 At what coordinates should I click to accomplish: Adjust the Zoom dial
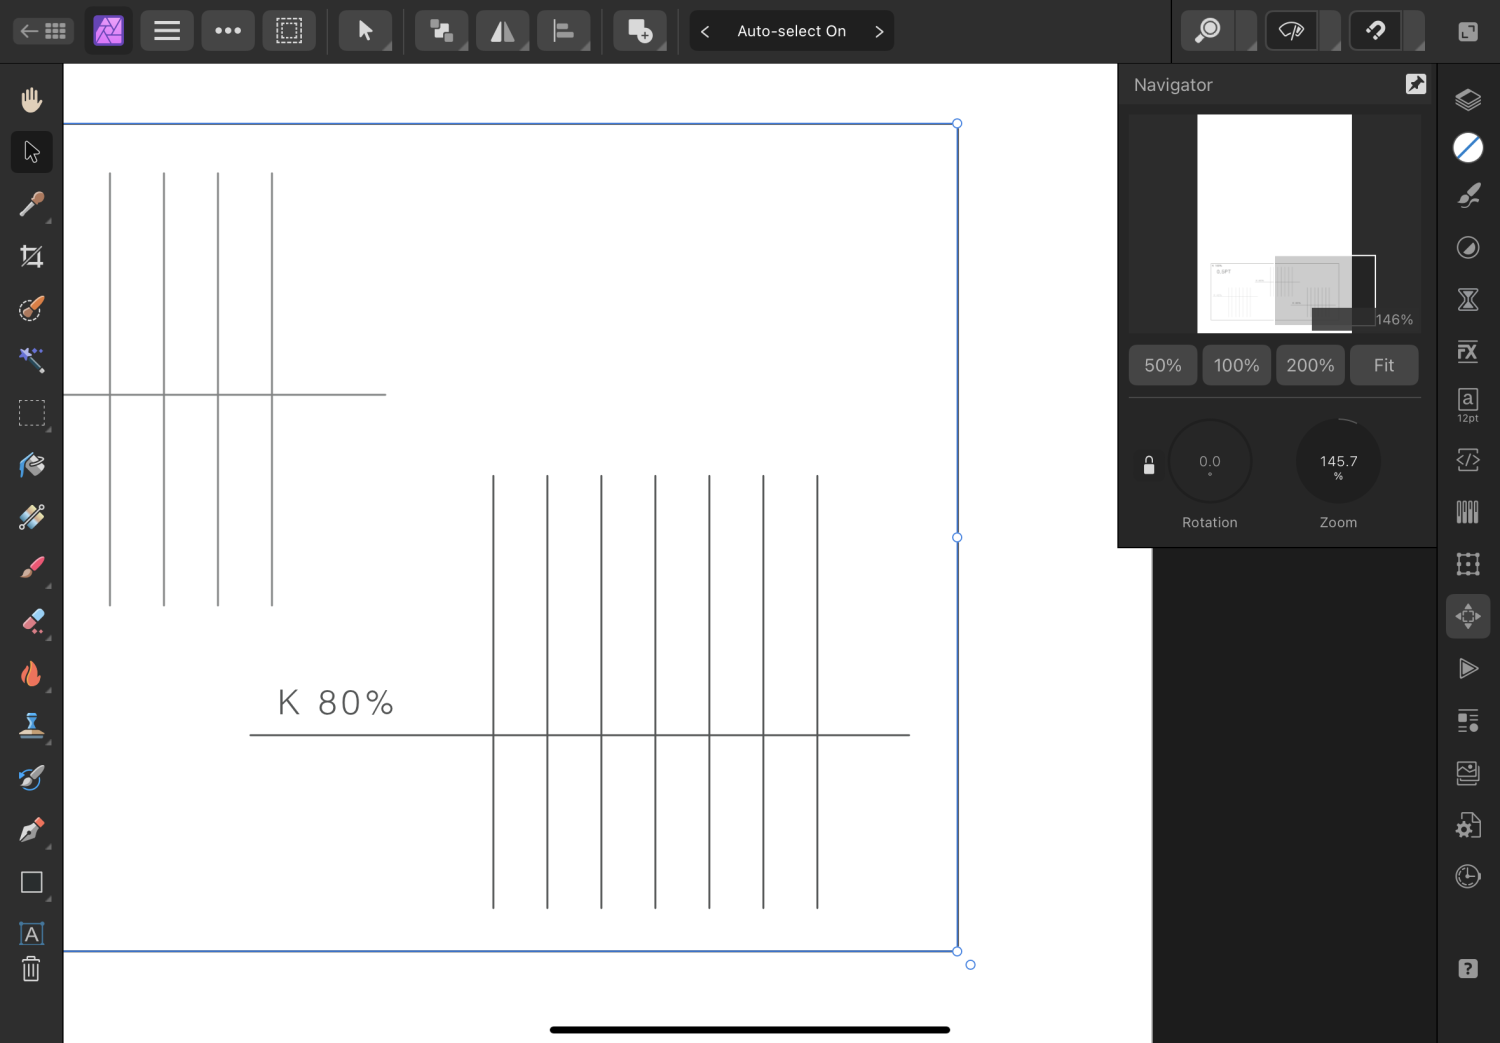(1338, 461)
